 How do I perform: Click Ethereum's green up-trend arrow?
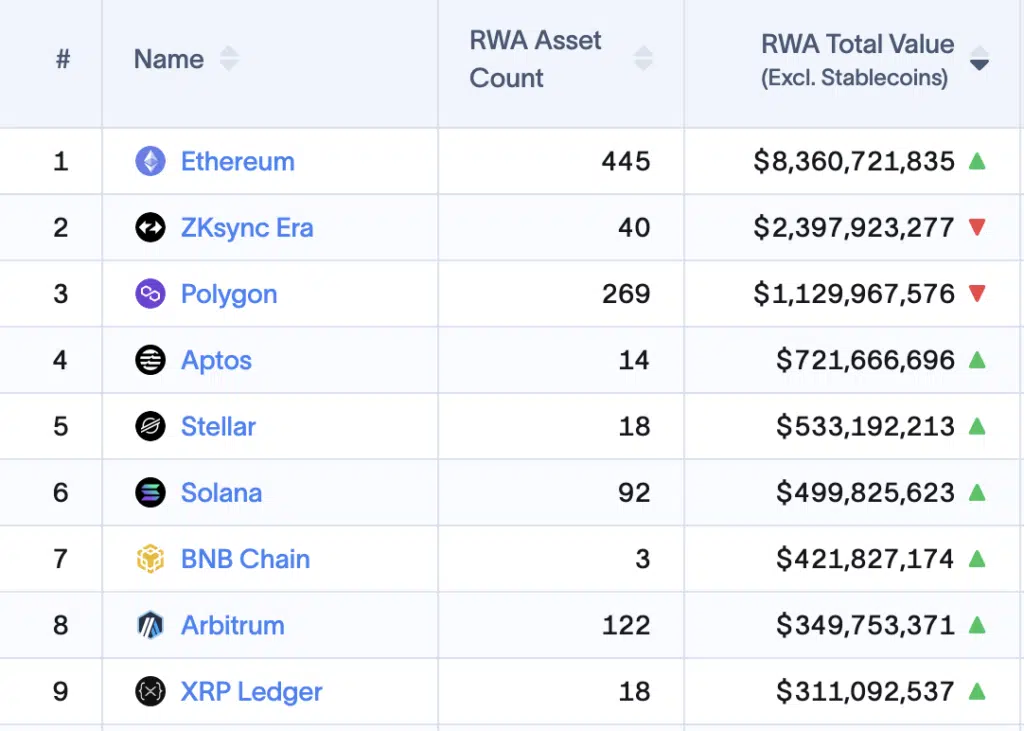tap(977, 161)
